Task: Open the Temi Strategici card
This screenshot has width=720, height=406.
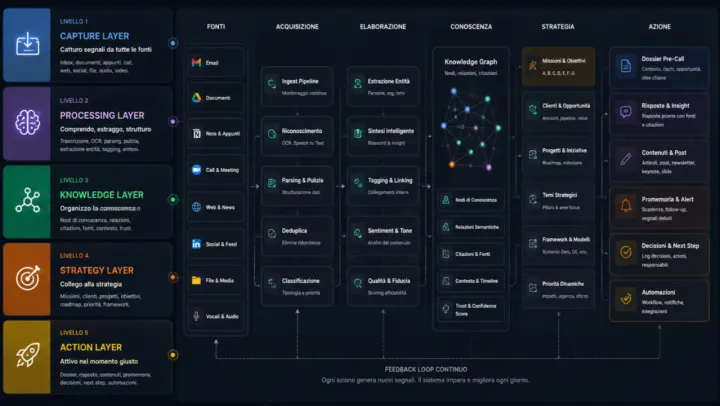Action: tap(558, 201)
